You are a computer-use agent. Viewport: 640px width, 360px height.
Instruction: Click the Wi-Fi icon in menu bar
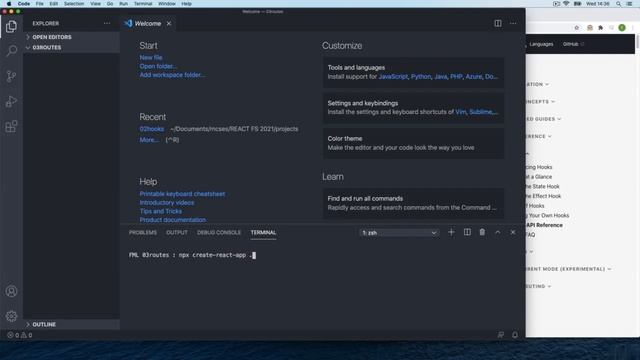click(x=566, y=4)
